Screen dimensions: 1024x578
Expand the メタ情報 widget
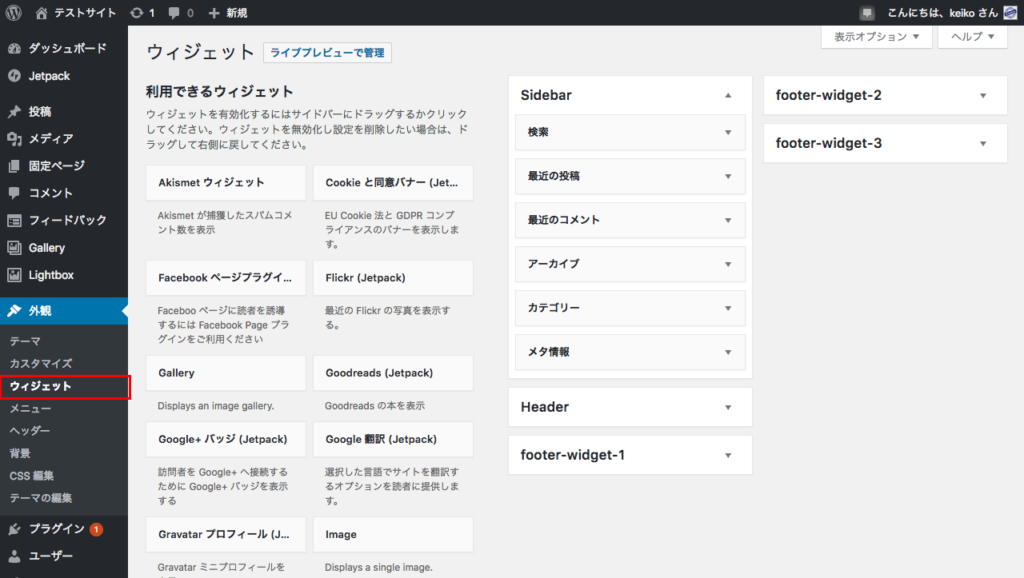728,352
